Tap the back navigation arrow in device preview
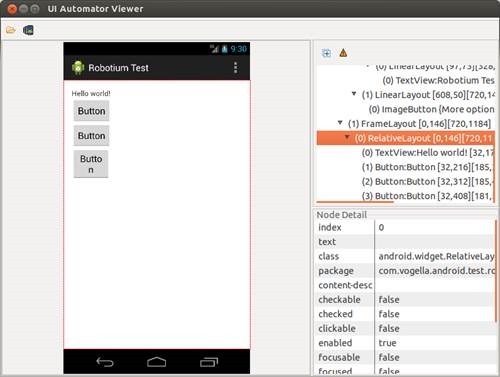 105,362
